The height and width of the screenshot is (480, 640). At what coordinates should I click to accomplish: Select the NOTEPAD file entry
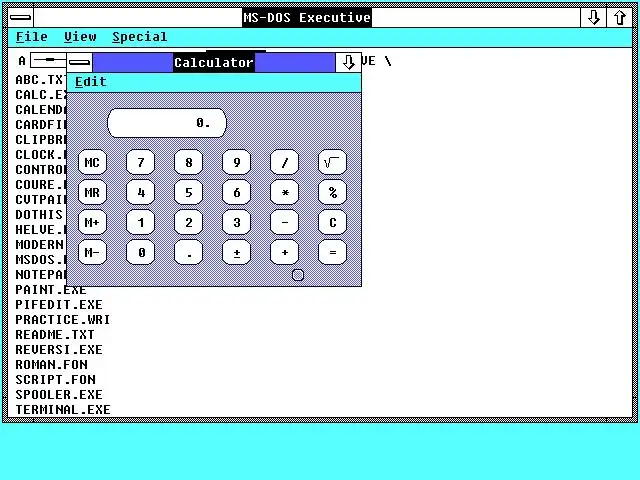[x=40, y=275]
